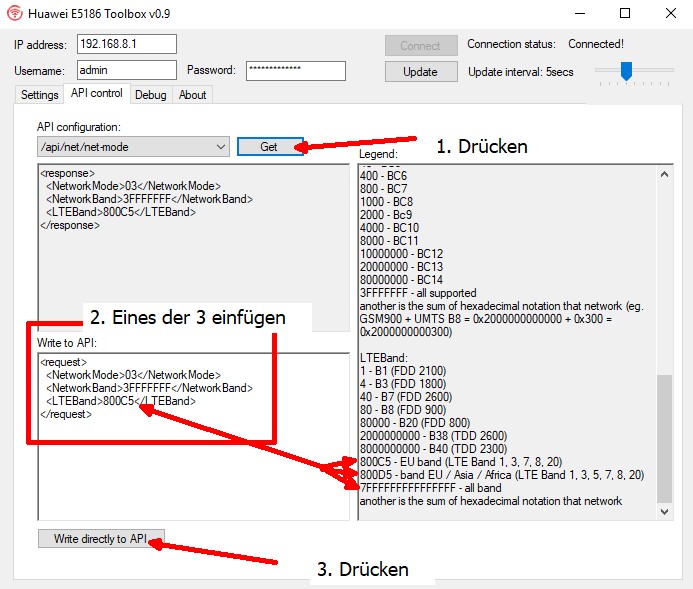693x589 pixels.
Task: Click legend line '2000000000 - B38 (TDD 2600)'
Action: tap(433, 436)
